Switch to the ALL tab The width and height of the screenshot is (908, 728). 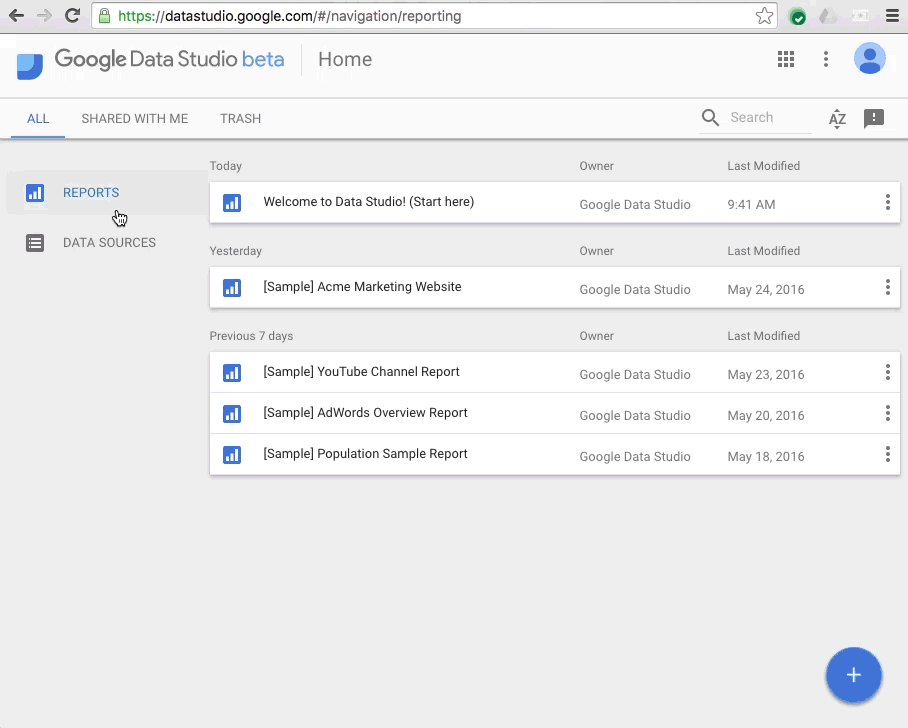38,119
